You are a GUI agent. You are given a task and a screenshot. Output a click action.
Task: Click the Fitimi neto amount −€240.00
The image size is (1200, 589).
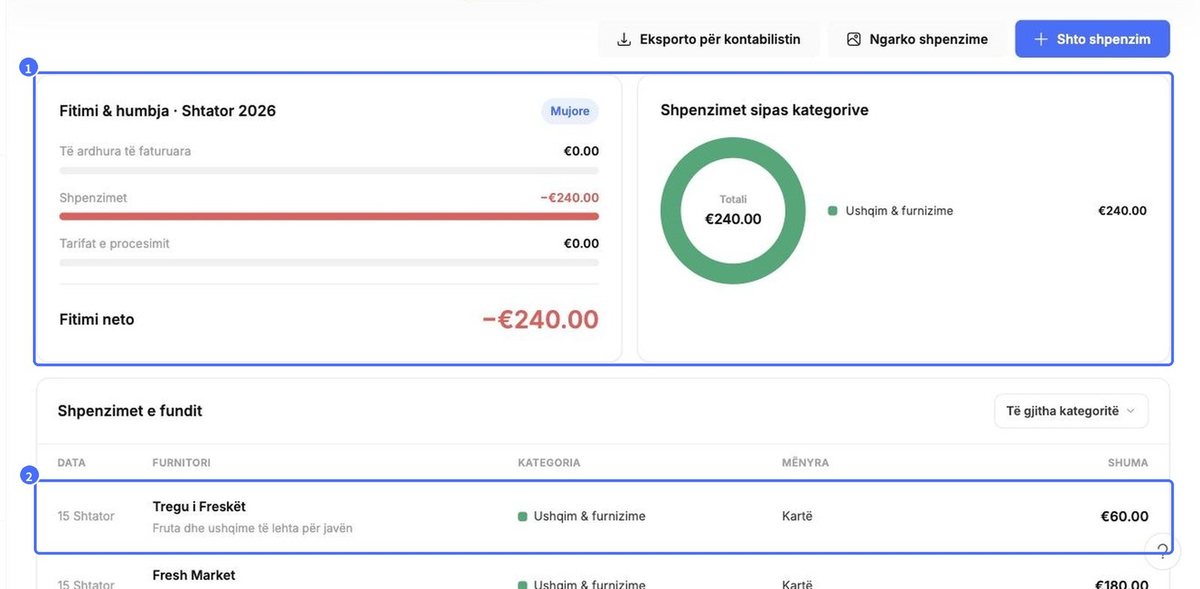(x=540, y=319)
